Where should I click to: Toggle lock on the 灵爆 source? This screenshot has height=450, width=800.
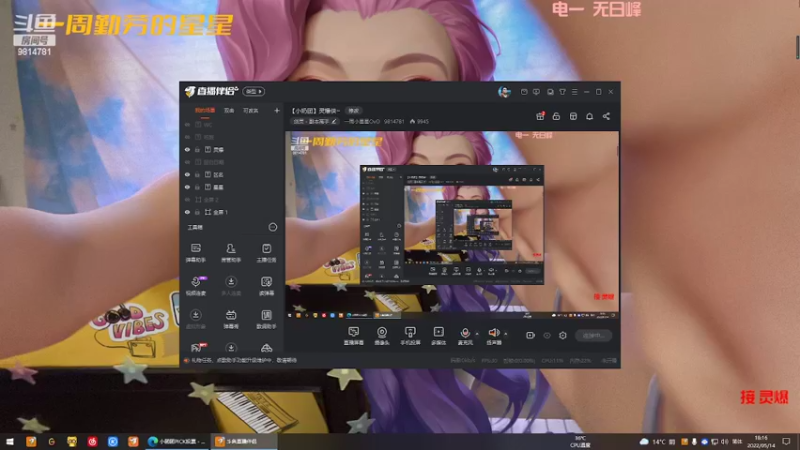pyautogui.click(x=197, y=149)
